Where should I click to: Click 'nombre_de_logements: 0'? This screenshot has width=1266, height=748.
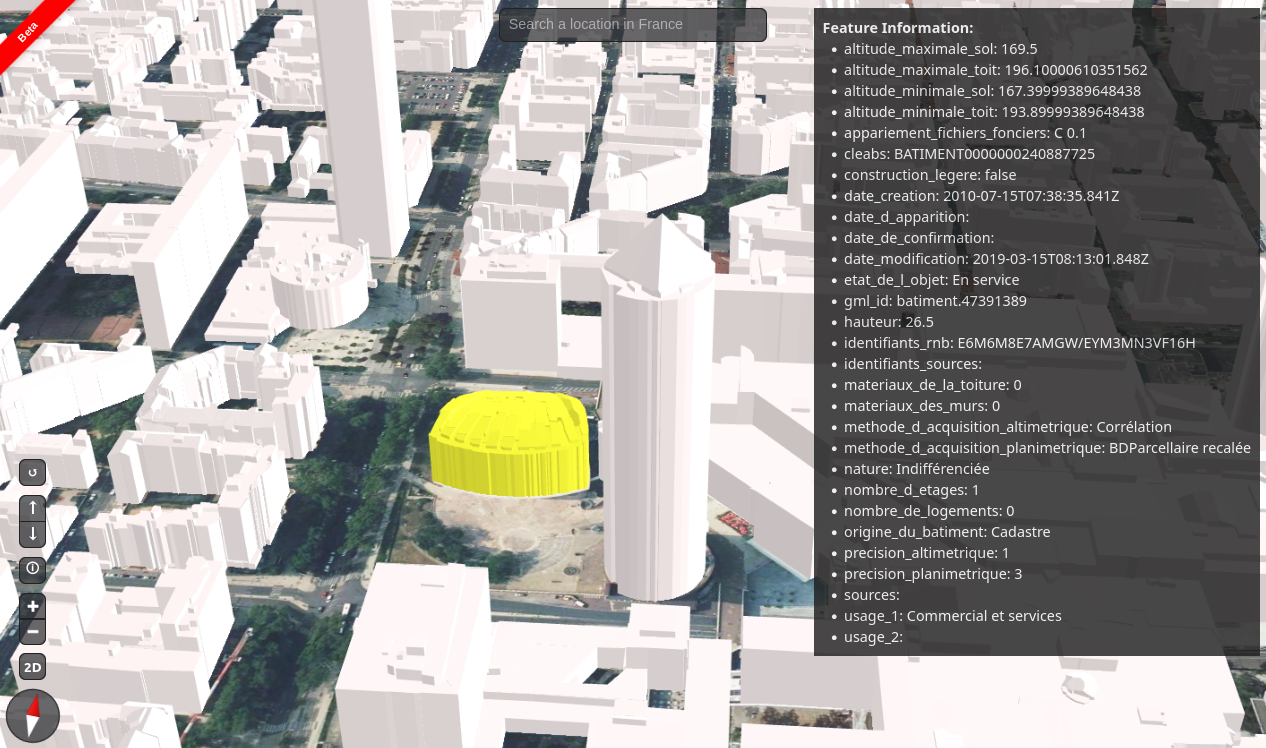(x=929, y=511)
